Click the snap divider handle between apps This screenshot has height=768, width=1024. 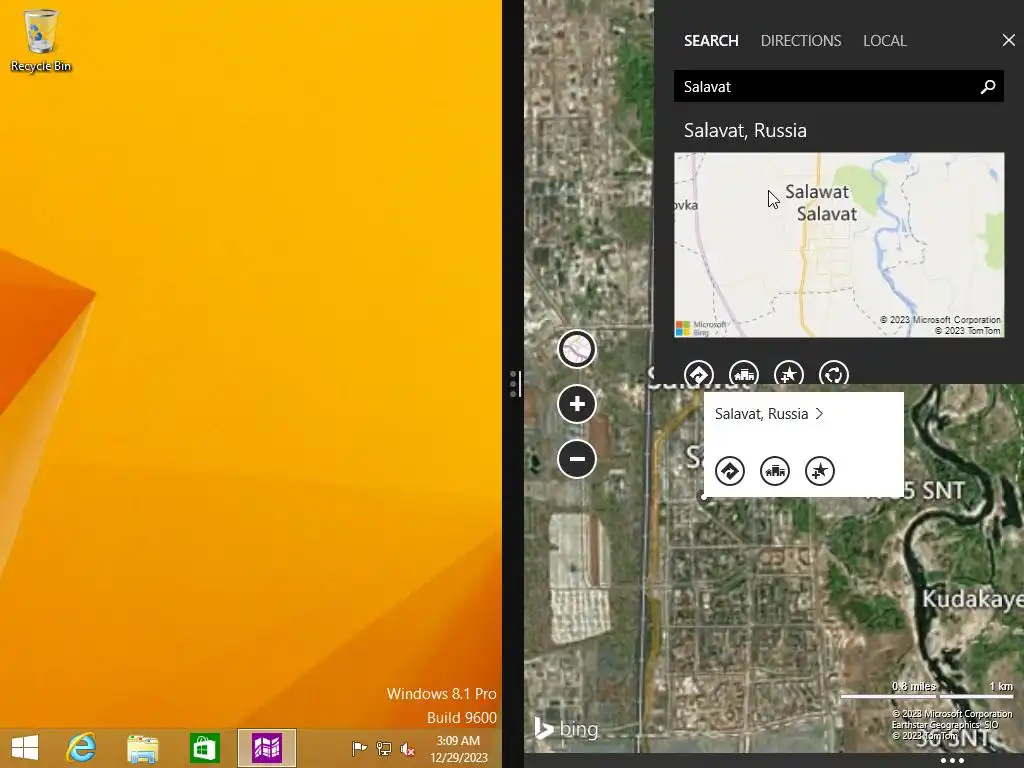[x=513, y=384]
